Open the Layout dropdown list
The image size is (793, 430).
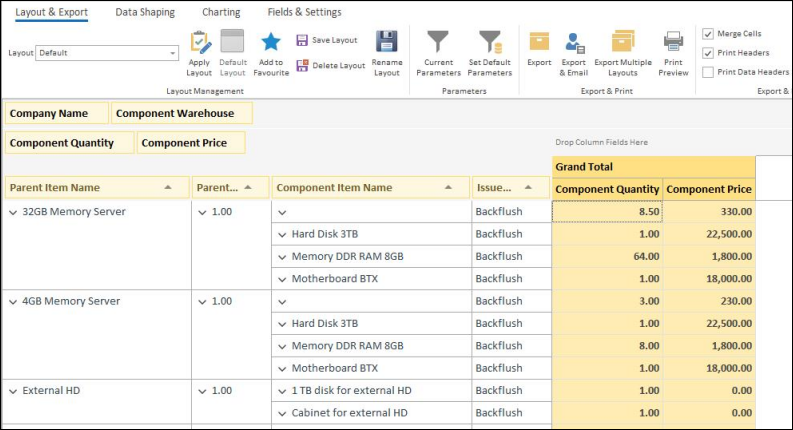172,53
